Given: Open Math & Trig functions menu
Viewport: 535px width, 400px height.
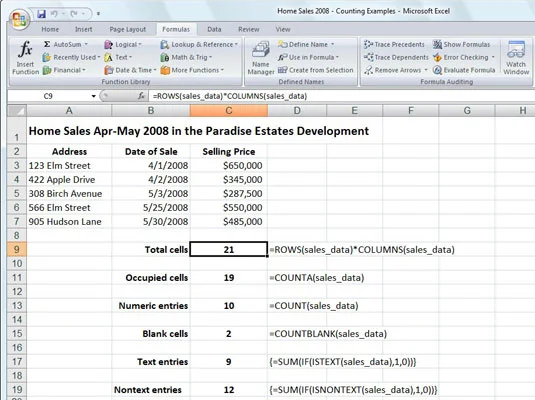Looking at the screenshot, I should click(186, 57).
